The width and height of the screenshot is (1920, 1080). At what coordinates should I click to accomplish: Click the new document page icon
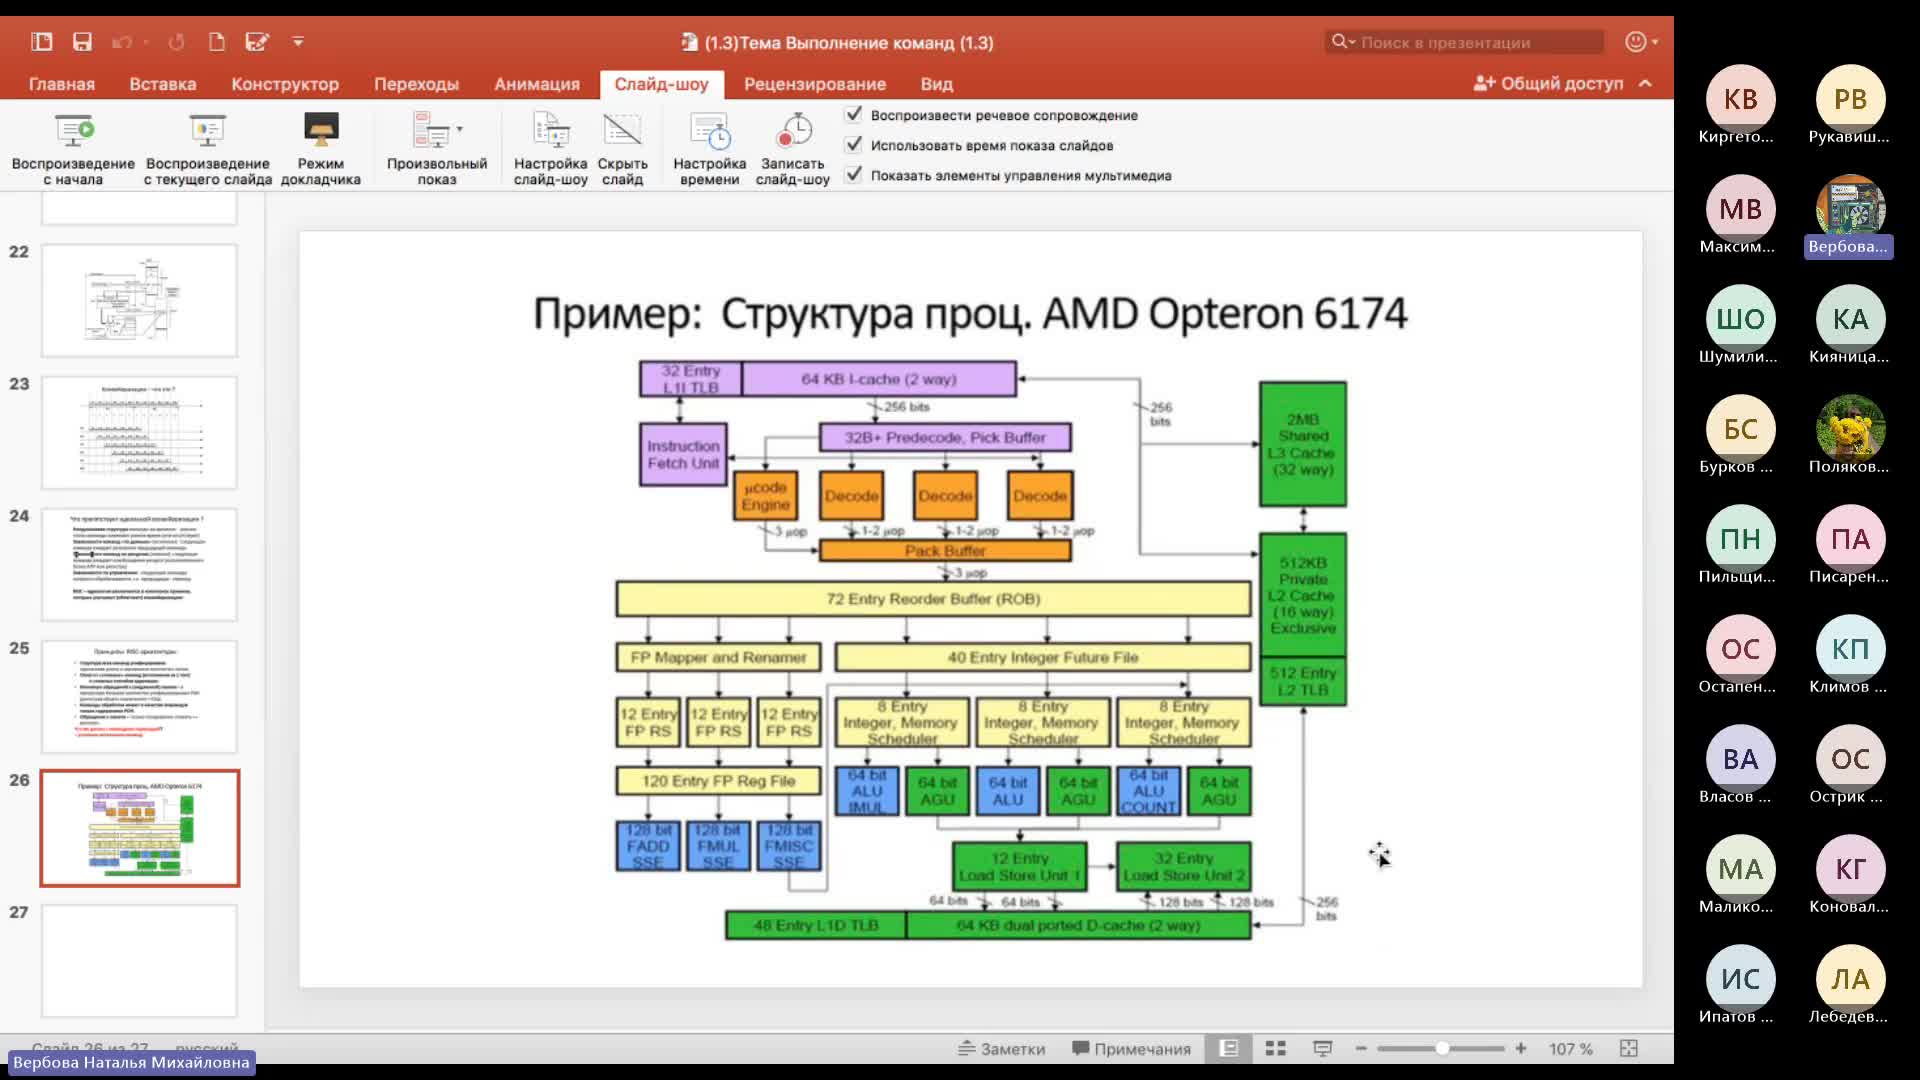click(216, 42)
